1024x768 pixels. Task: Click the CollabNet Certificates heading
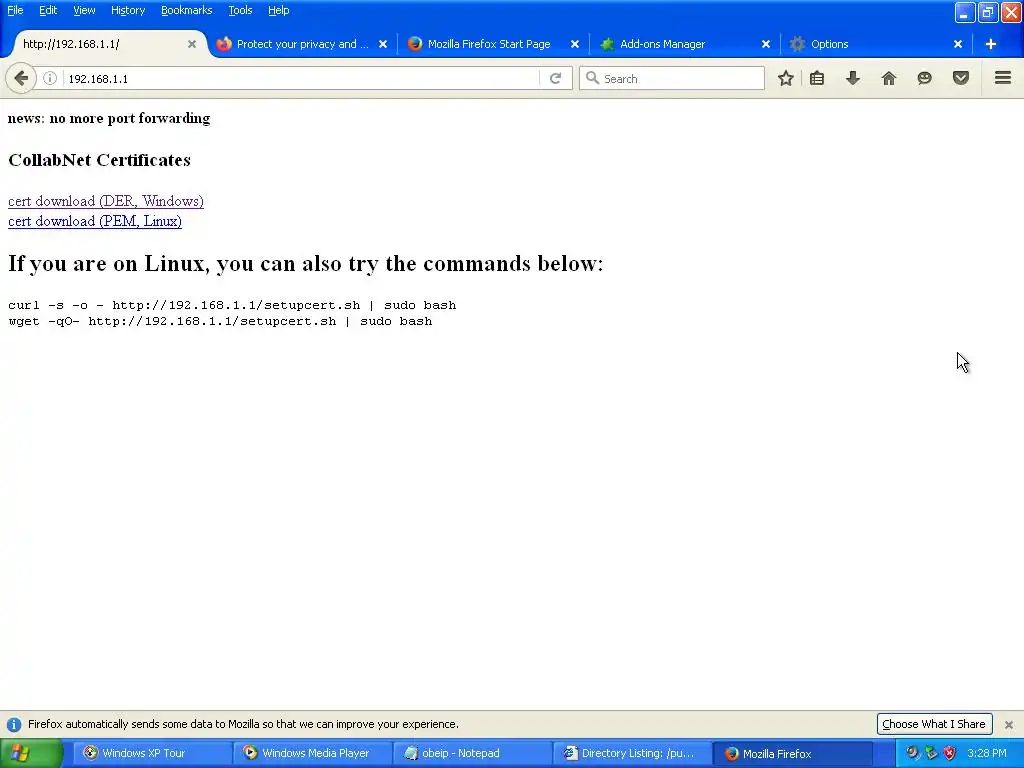click(99, 161)
